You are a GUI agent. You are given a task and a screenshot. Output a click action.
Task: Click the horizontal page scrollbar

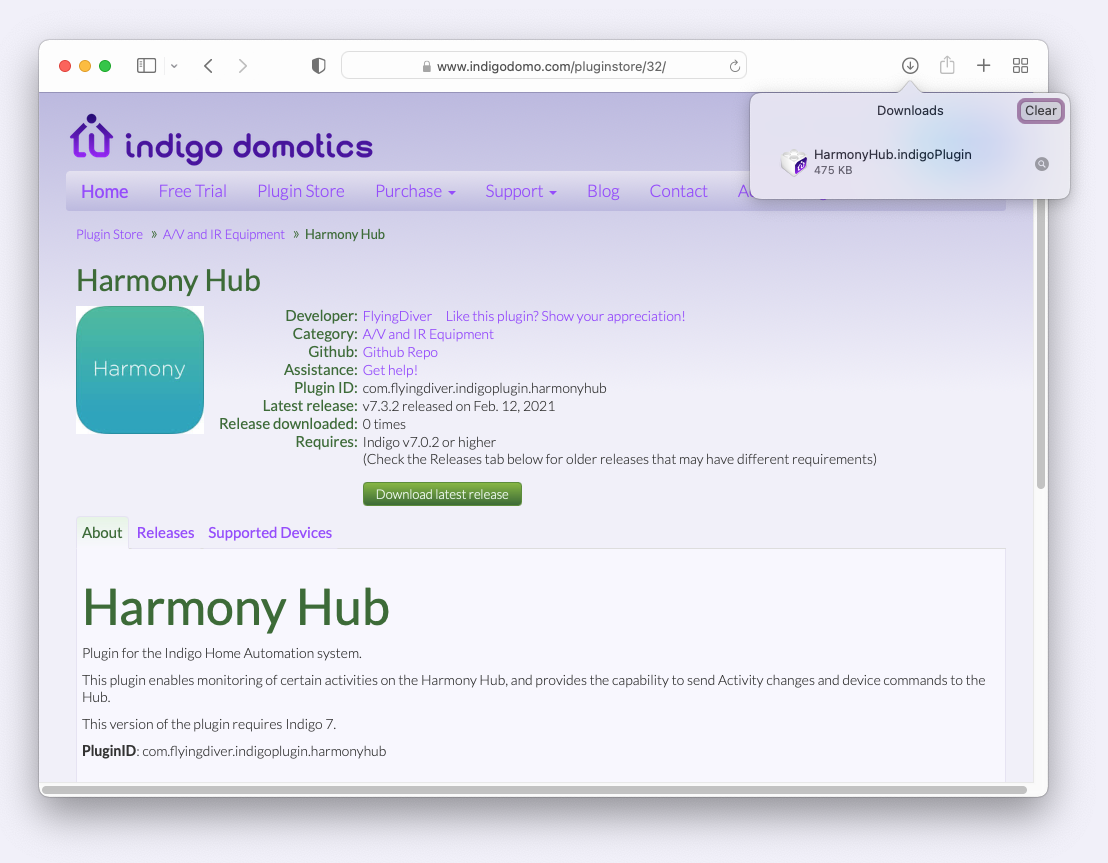[x=534, y=790]
